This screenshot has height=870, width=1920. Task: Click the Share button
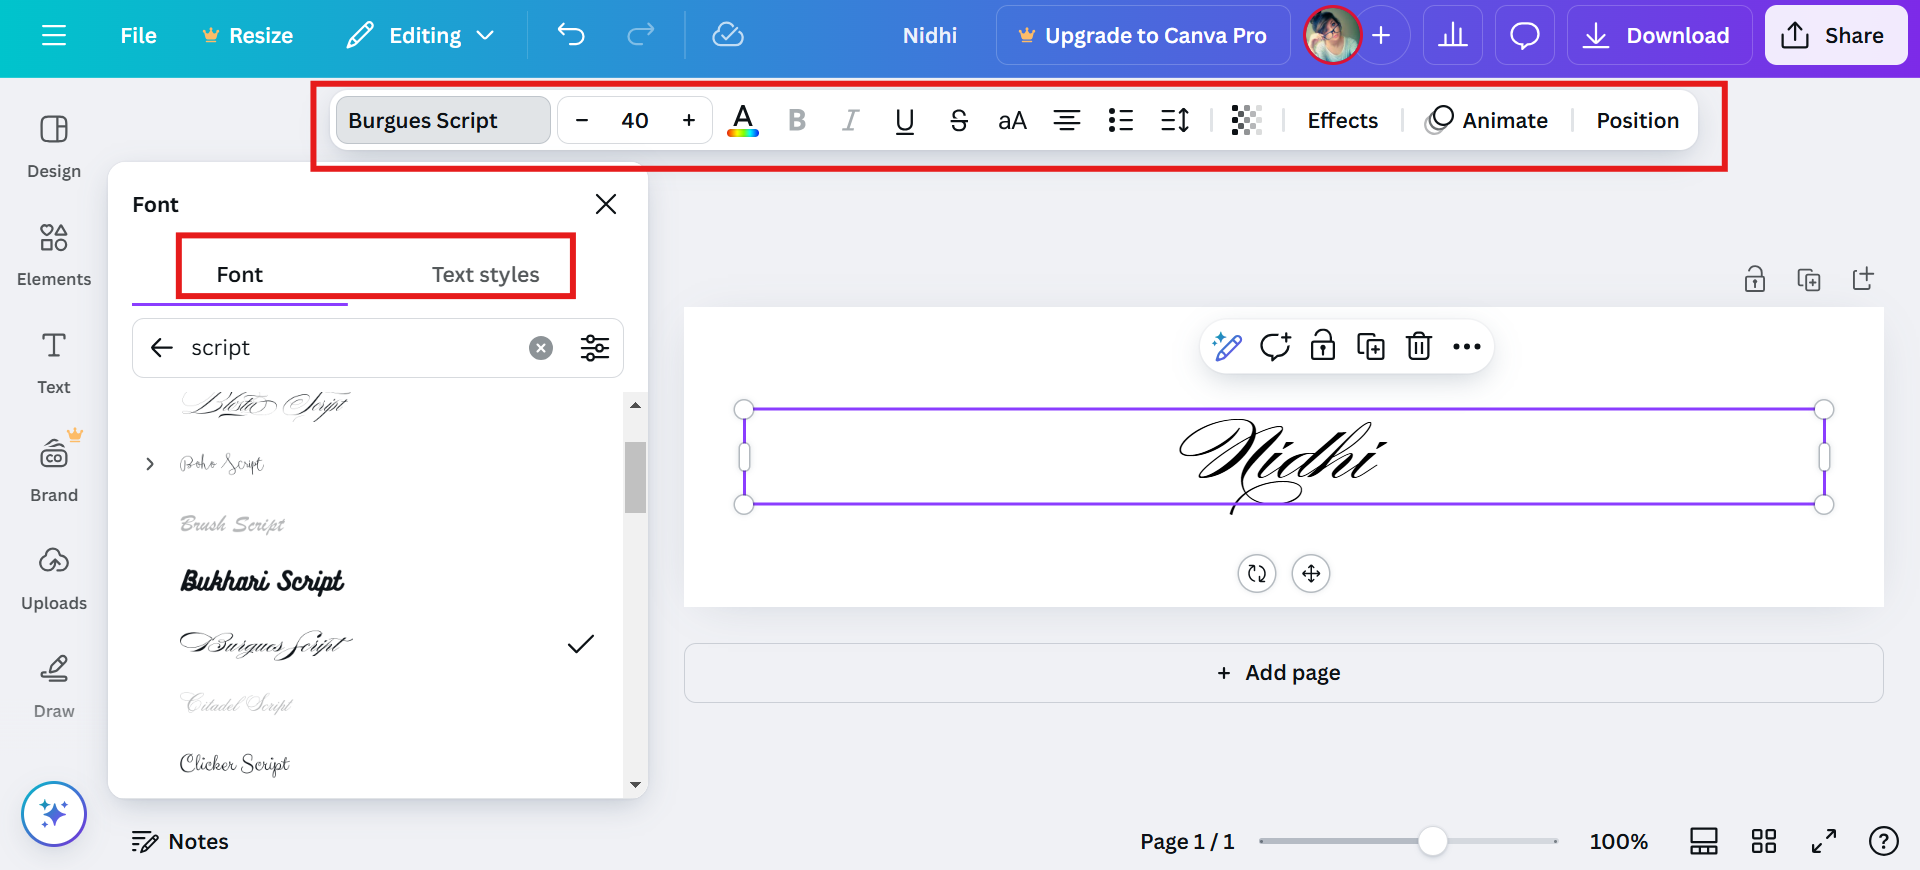tap(1835, 36)
